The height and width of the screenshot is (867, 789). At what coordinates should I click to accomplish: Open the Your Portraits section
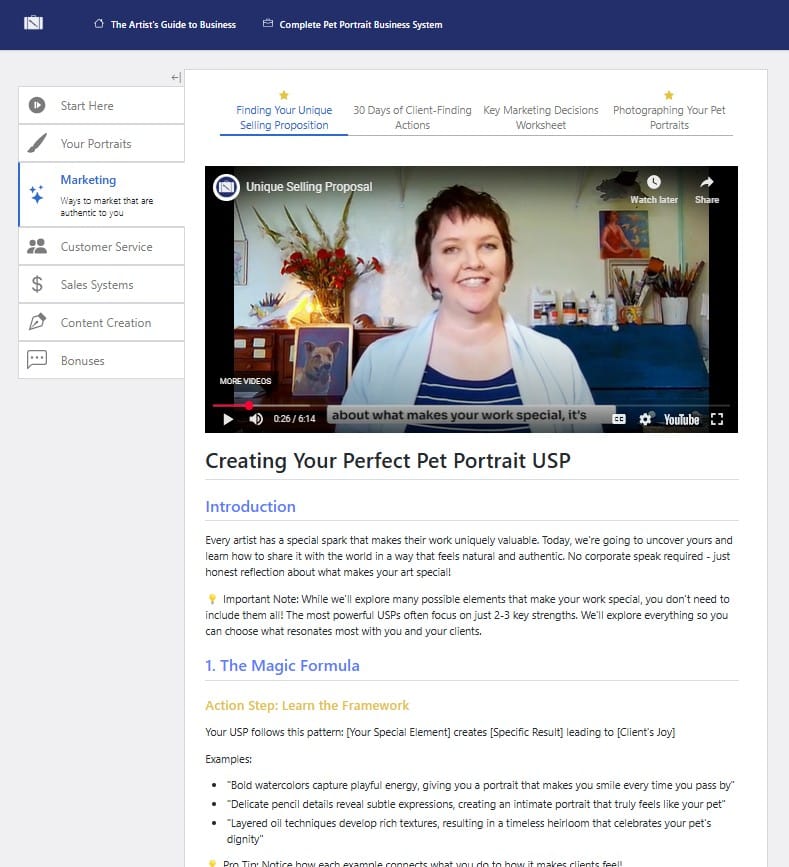[101, 143]
